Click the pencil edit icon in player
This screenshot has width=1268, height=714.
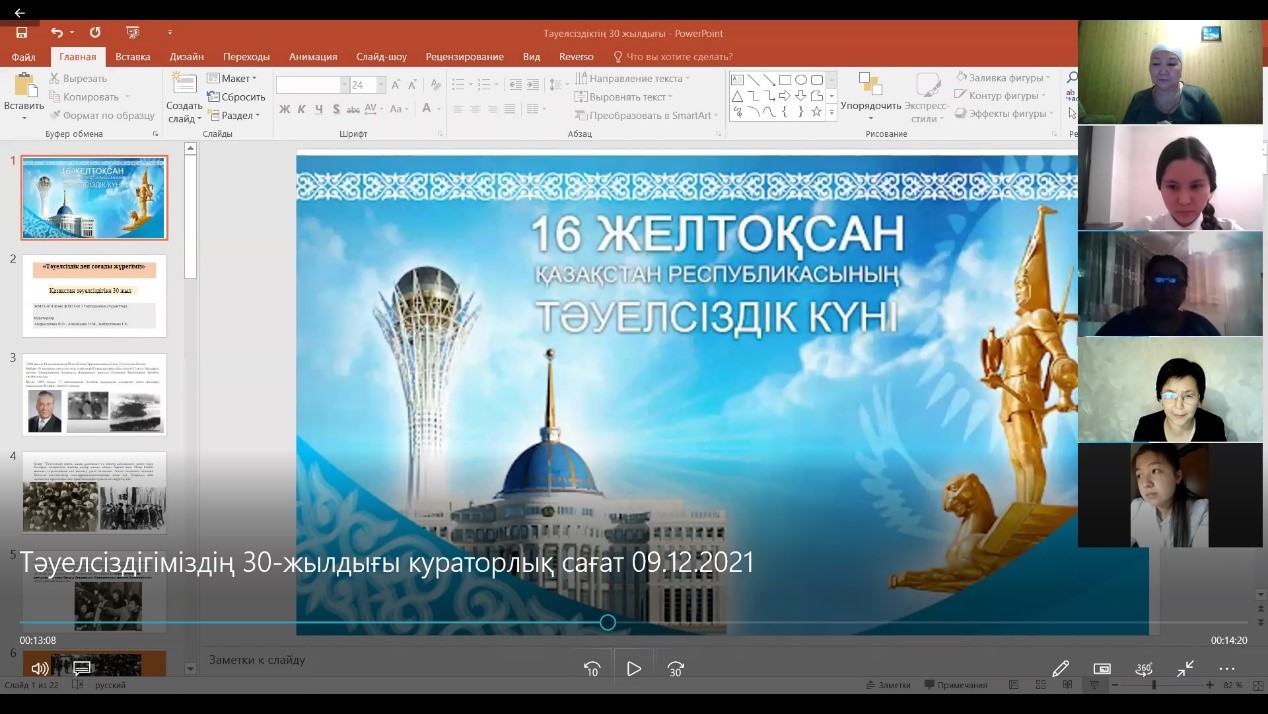(1060, 668)
